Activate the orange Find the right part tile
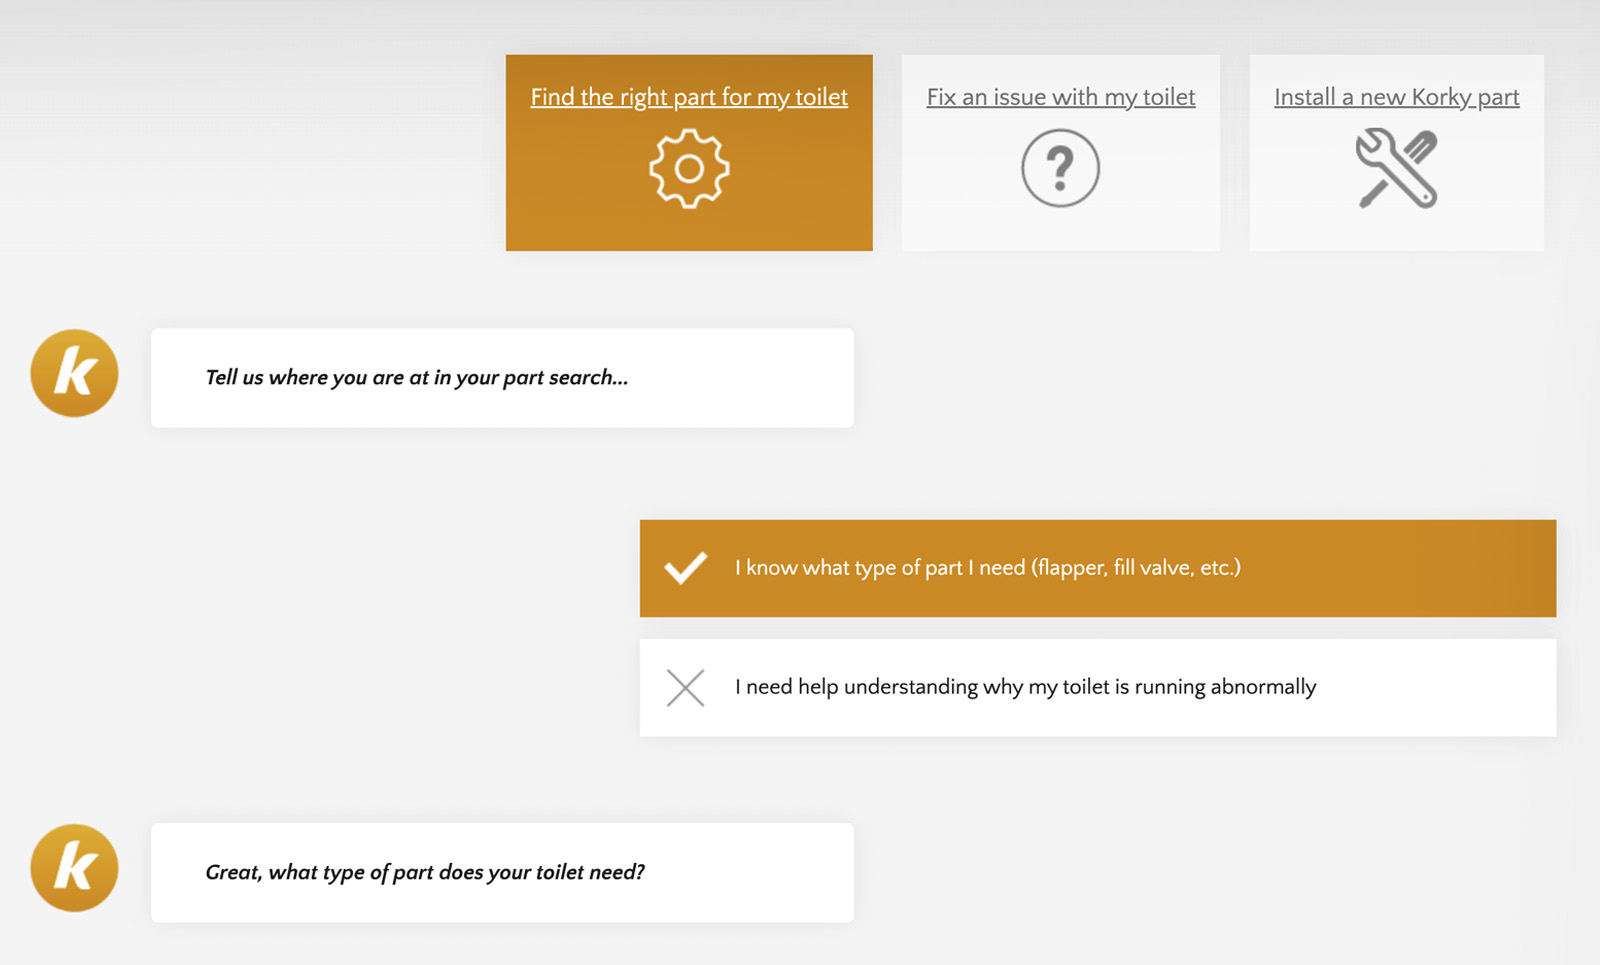 point(689,153)
